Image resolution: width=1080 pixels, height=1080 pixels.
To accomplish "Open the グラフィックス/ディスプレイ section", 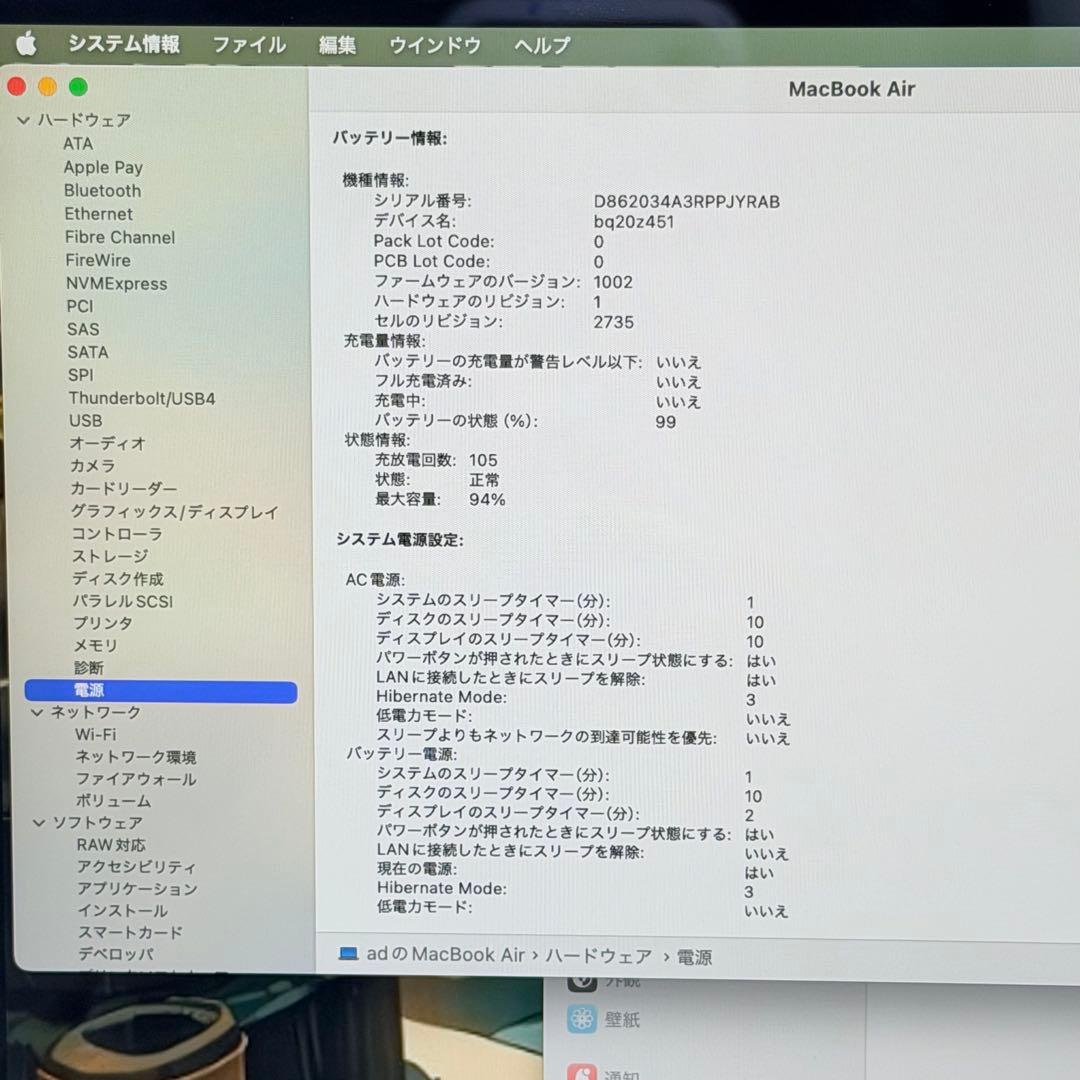I will 173,511.
